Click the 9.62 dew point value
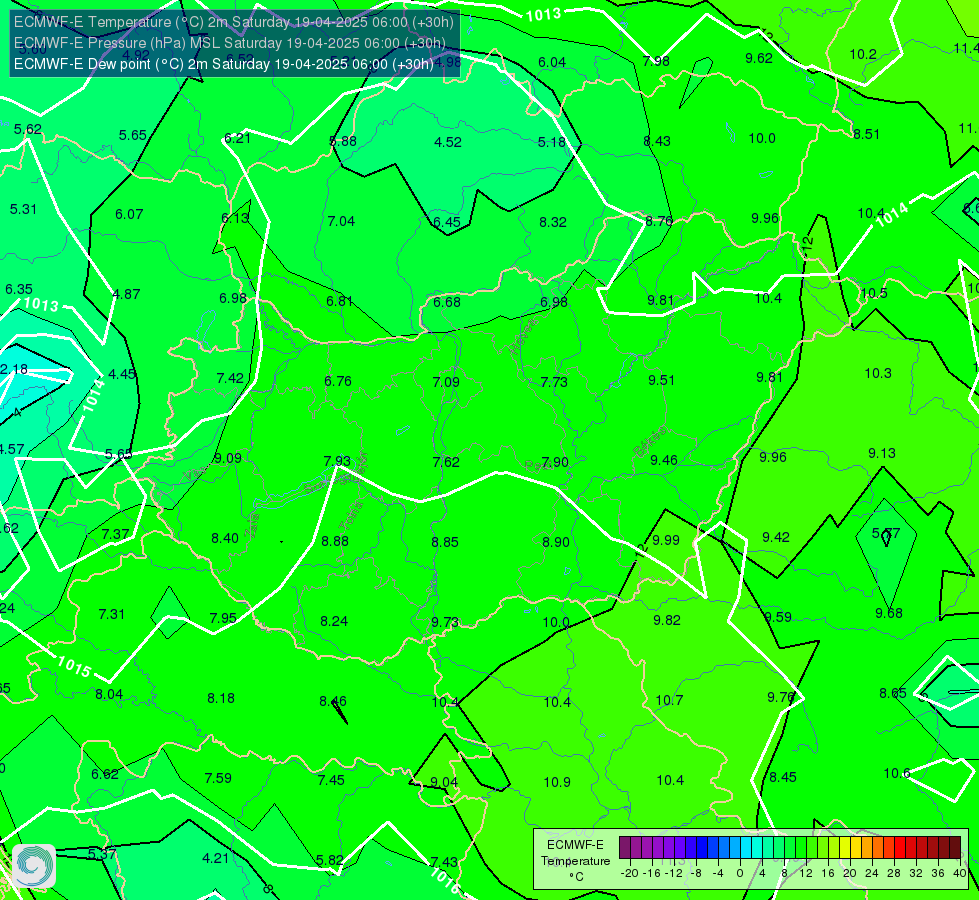 pyautogui.click(x=759, y=58)
